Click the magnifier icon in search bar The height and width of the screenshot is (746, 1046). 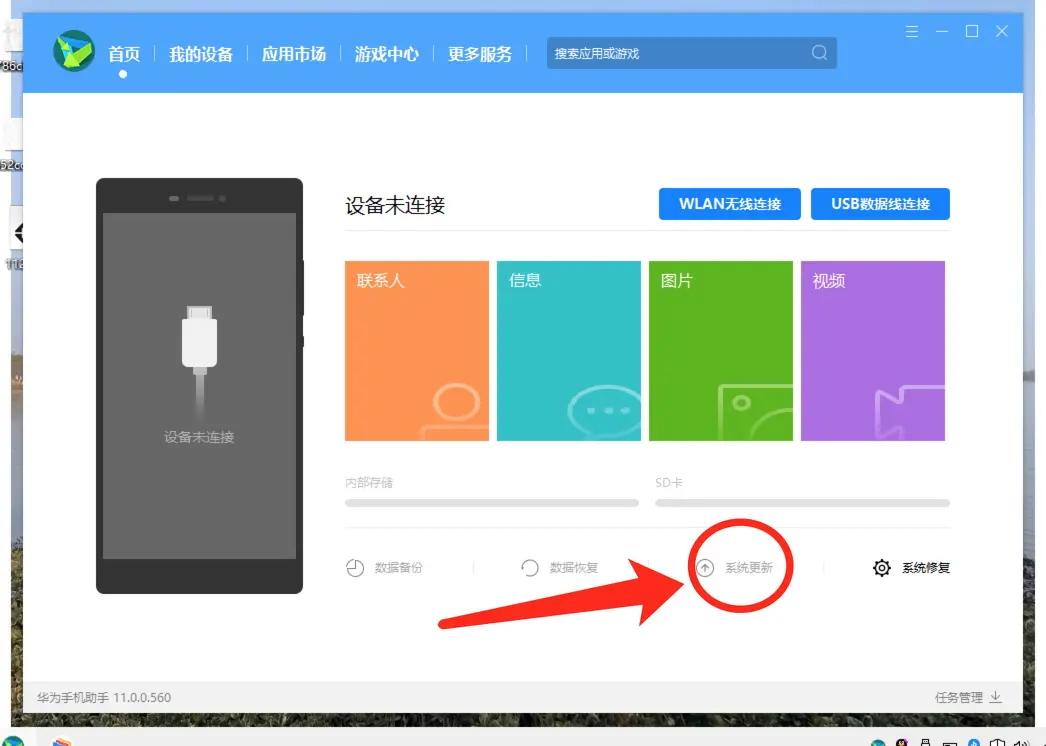(819, 53)
